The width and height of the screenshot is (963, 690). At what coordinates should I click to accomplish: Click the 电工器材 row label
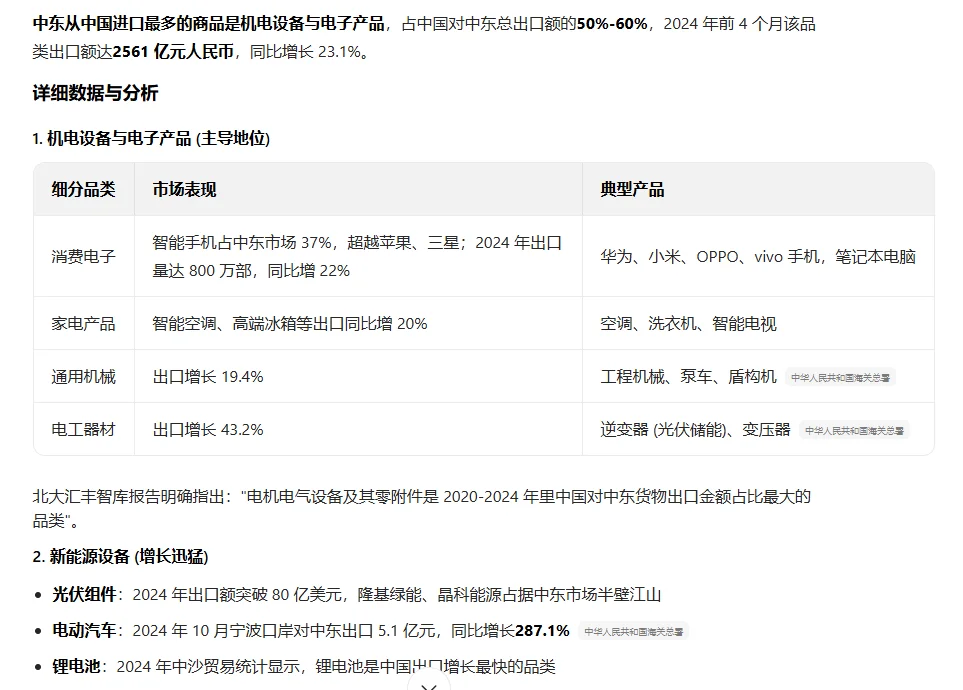[84, 430]
